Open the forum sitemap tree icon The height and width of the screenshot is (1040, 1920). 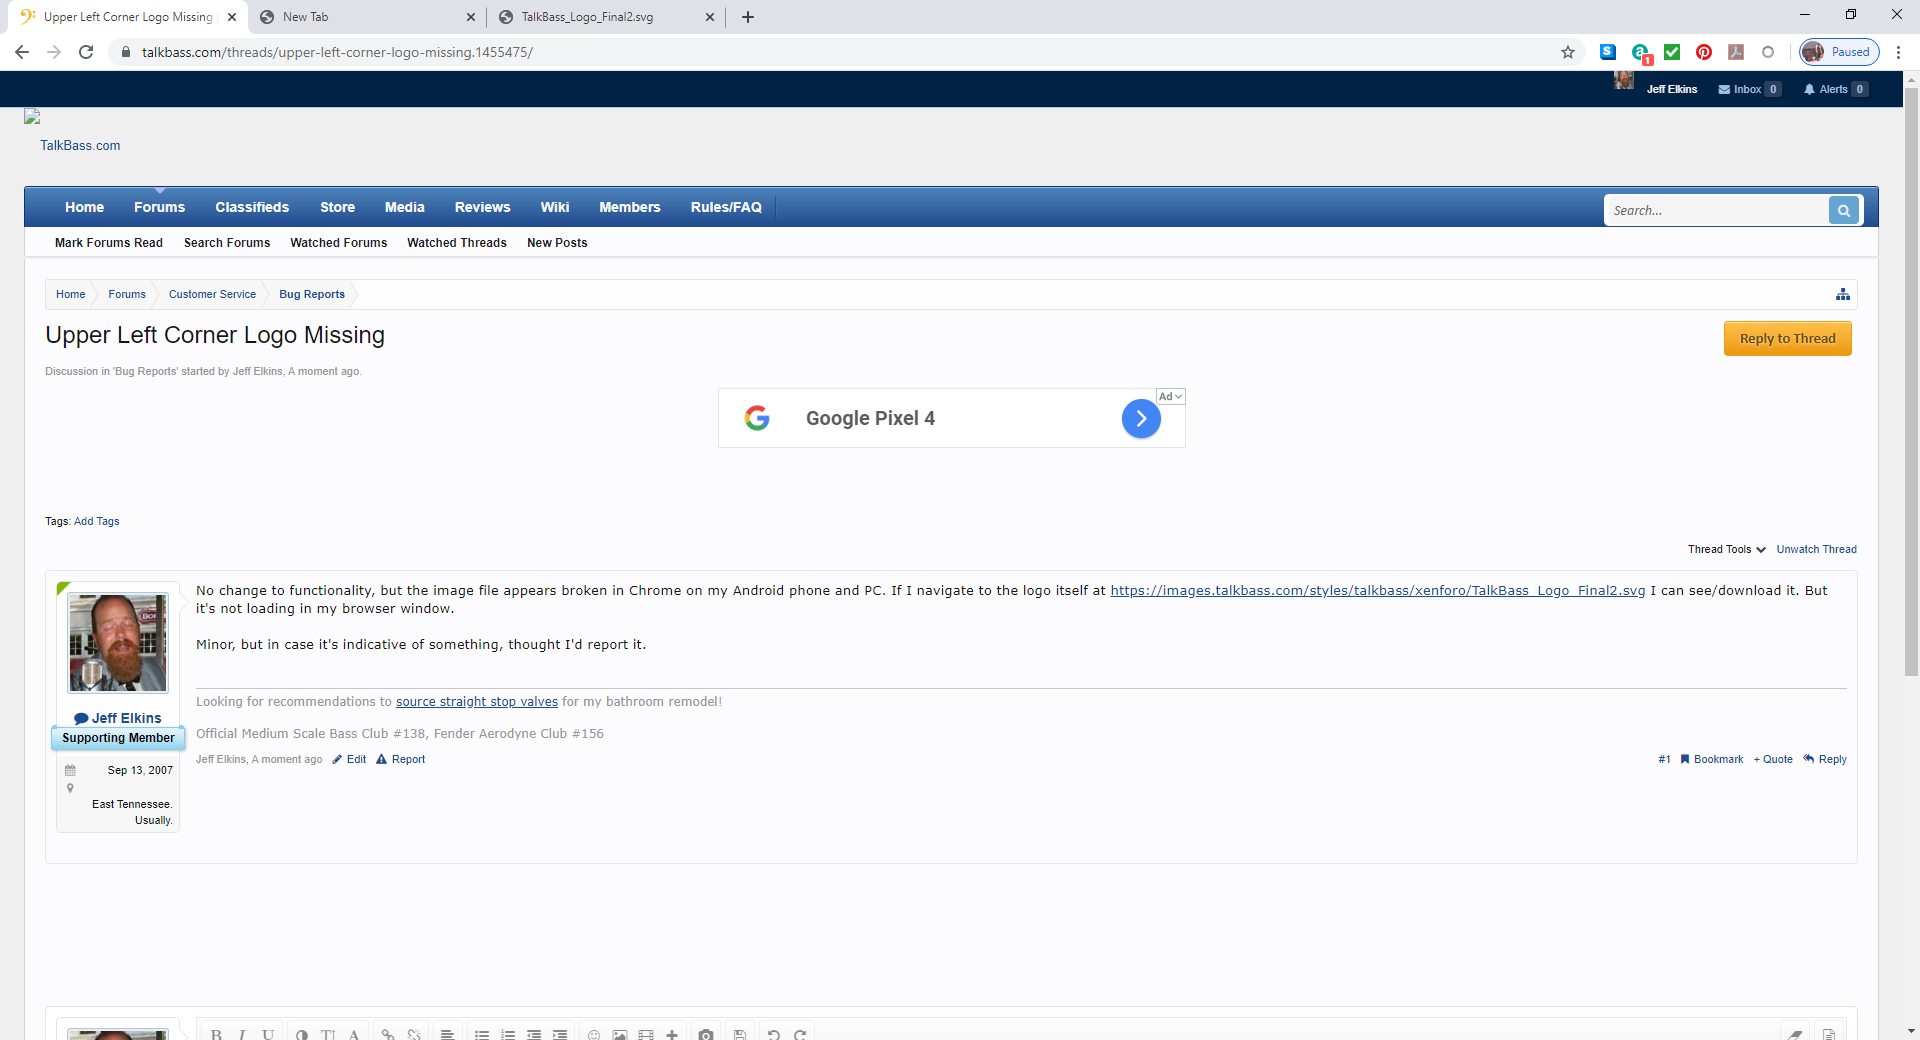click(1843, 294)
